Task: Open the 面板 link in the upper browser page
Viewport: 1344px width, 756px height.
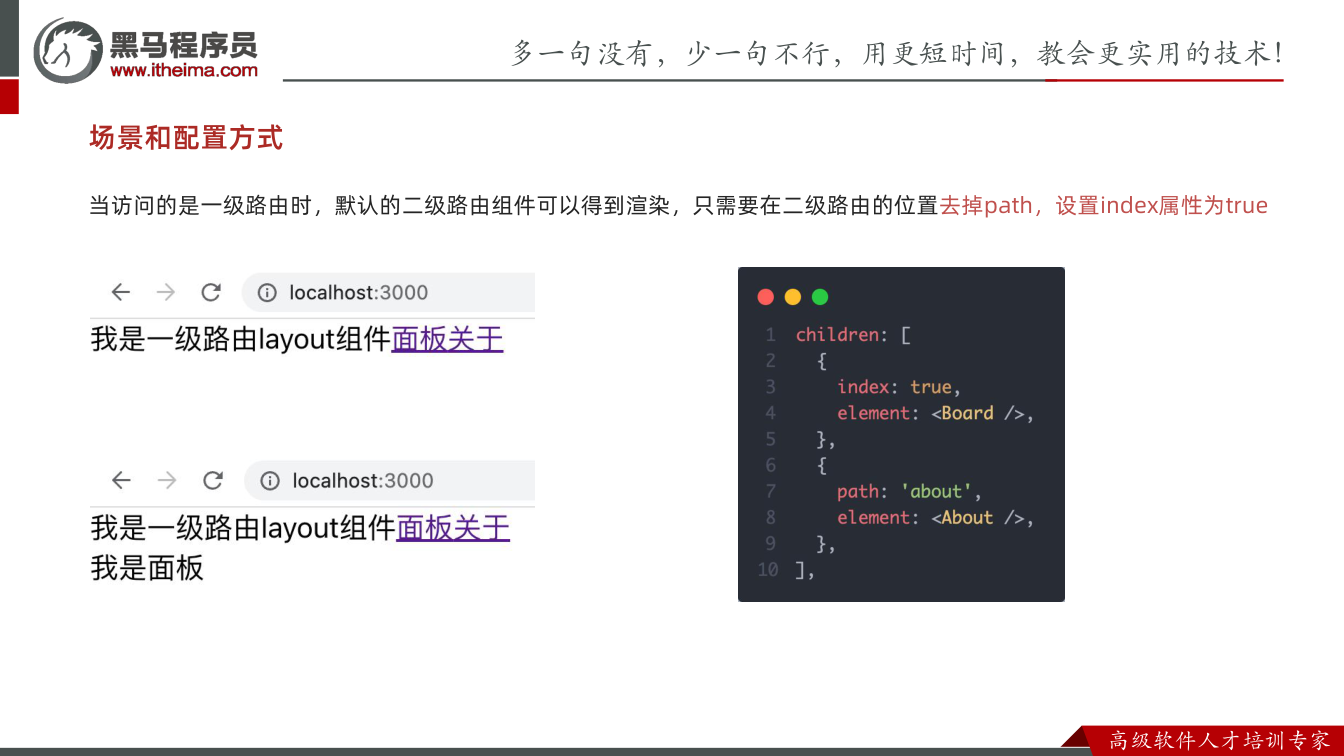Action: pyautogui.click(x=419, y=340)
